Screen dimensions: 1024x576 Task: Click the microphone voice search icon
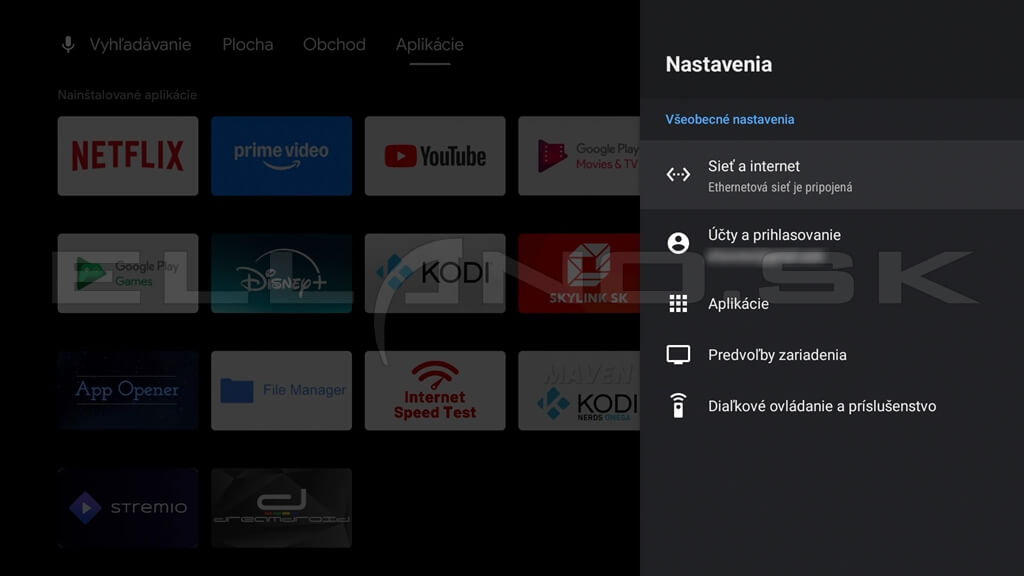click(x=68, y=45)
